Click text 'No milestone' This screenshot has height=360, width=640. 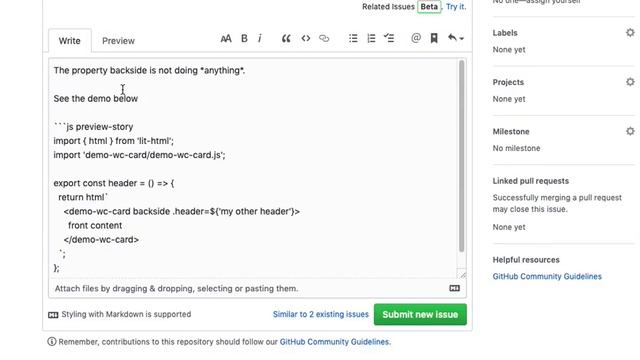point(516,148)
